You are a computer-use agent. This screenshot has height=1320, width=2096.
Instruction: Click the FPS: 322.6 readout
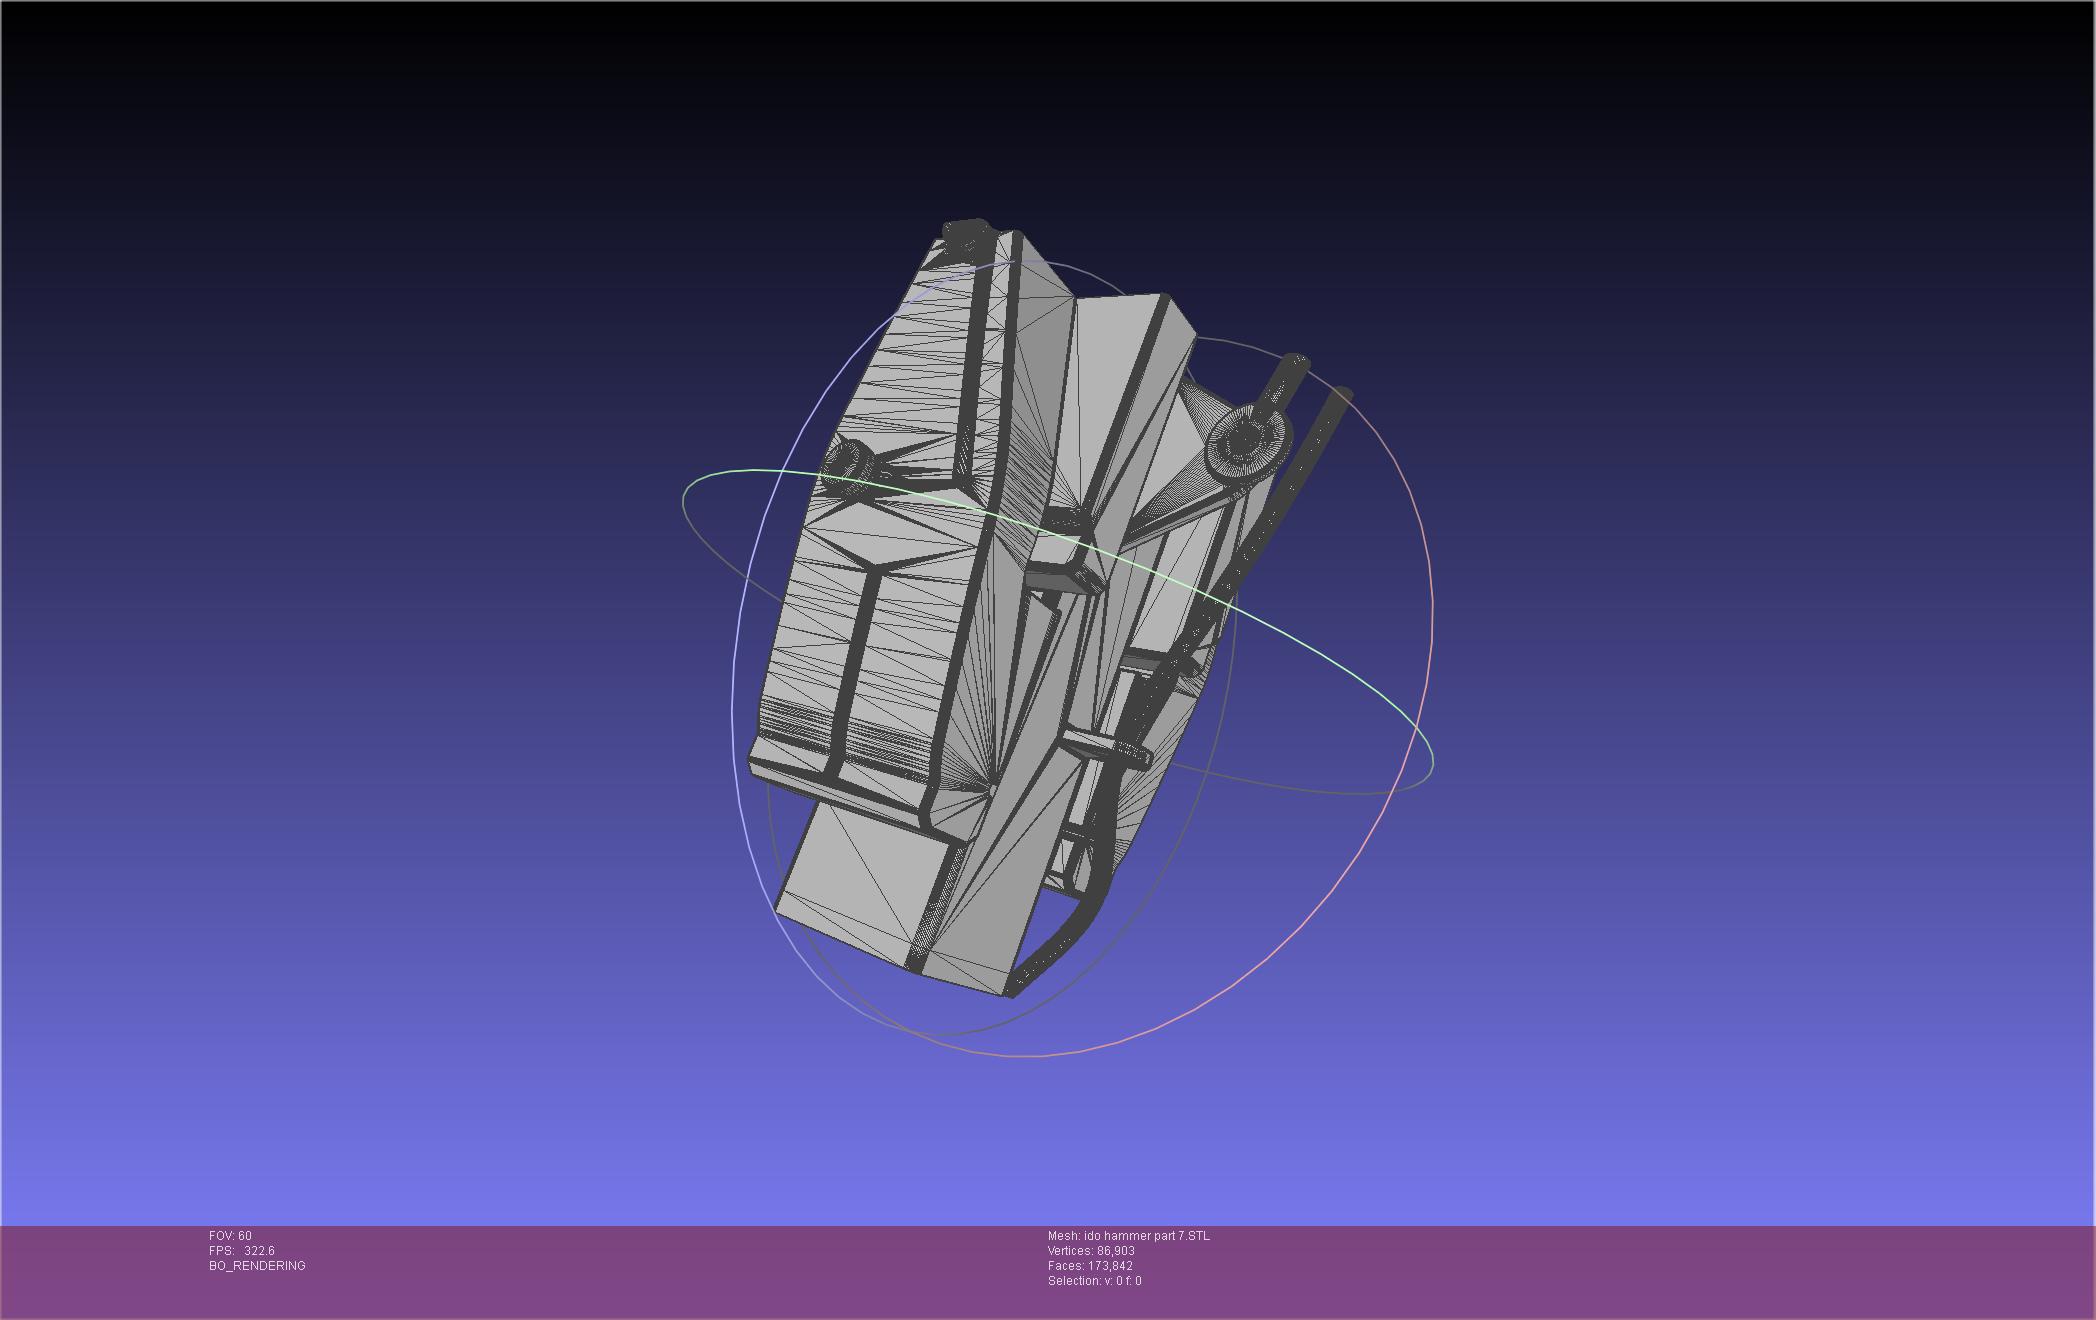[242, 1251]
